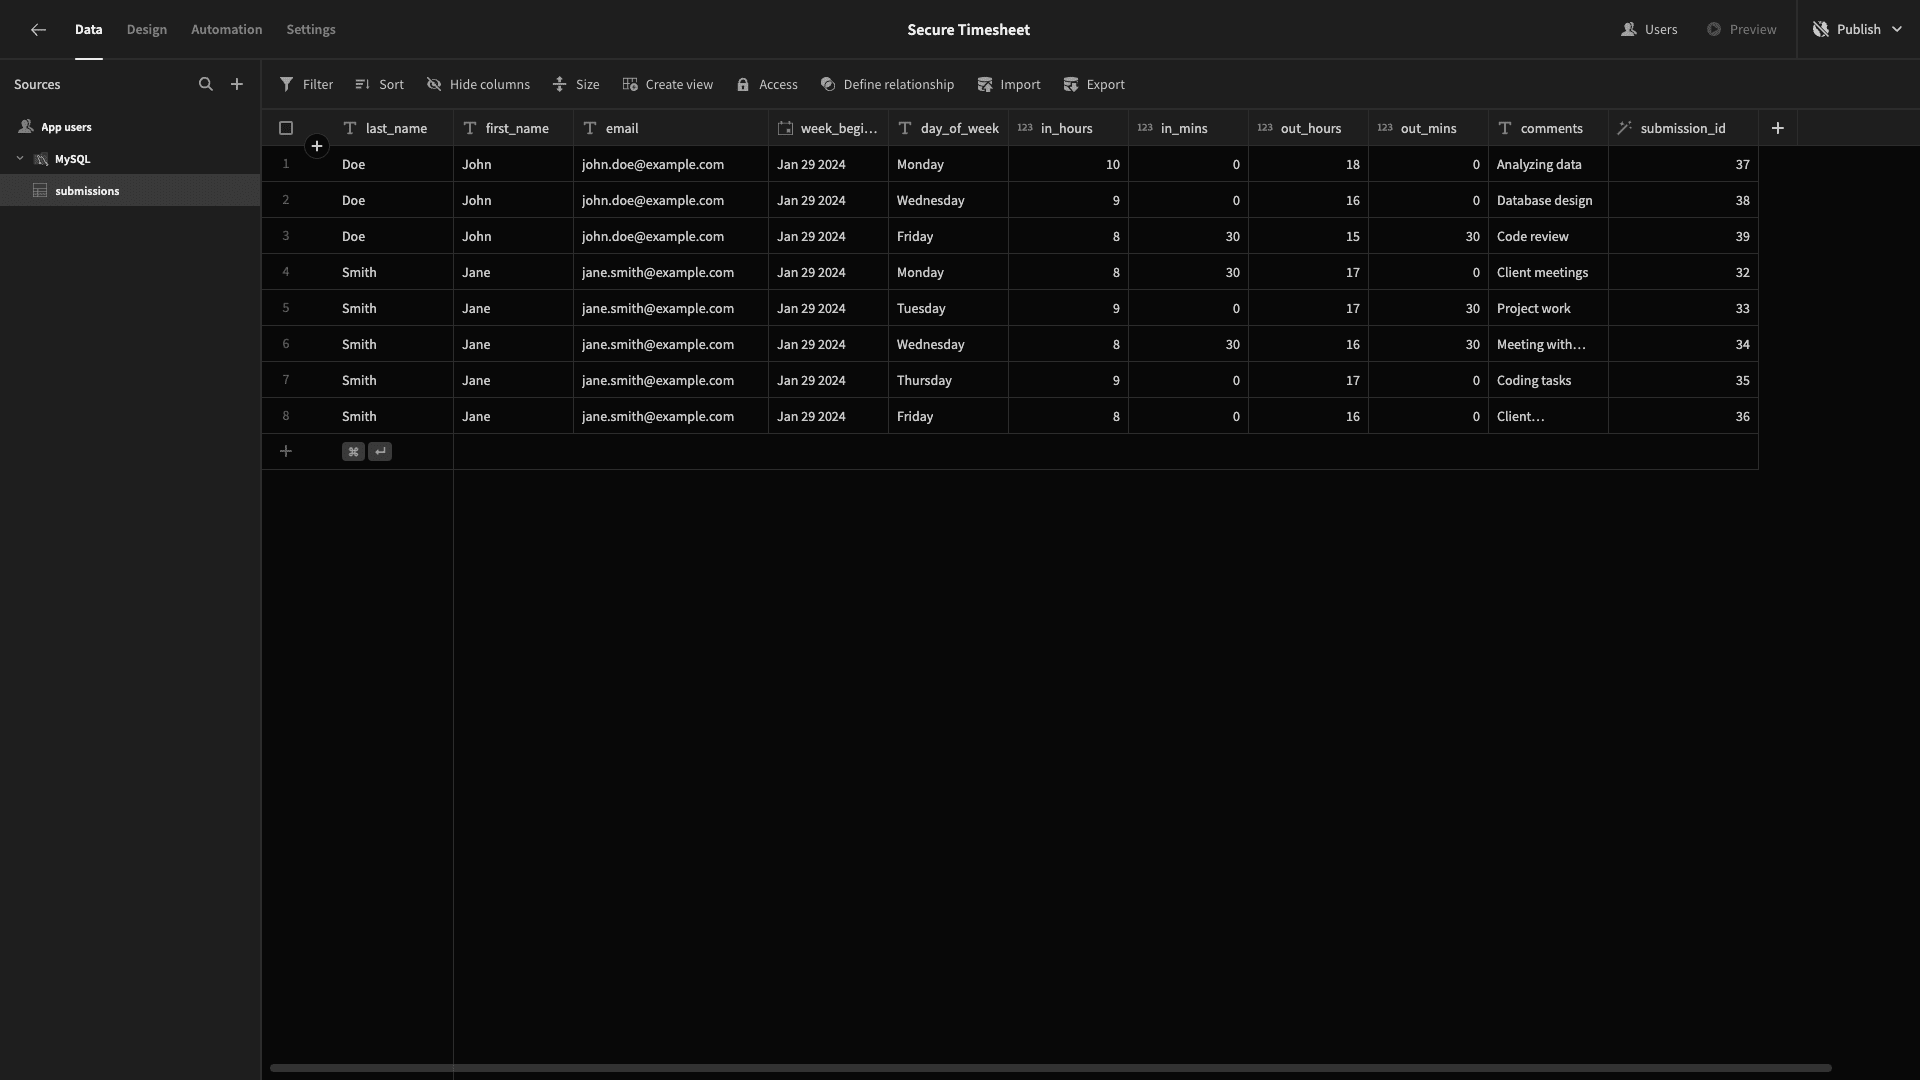The image size is (1920, 1080).
Task: Switch to the Automation tab
Action: (227, 30)
